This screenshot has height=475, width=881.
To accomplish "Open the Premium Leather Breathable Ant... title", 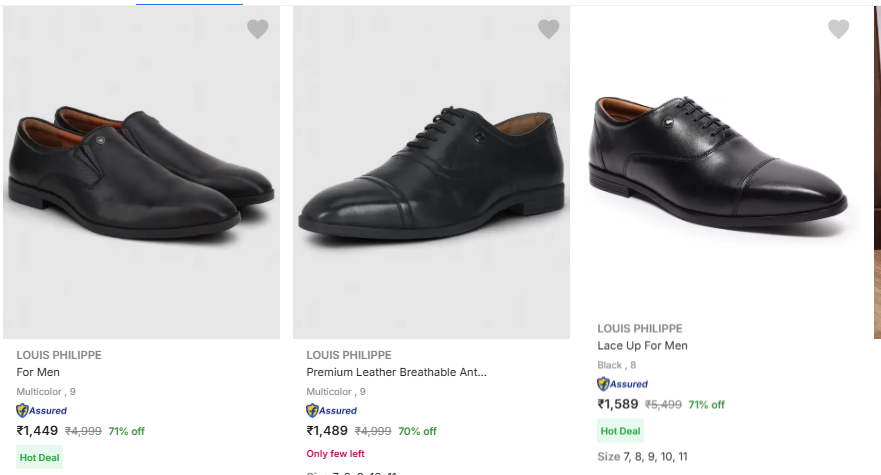I will [x=396, y=372].
